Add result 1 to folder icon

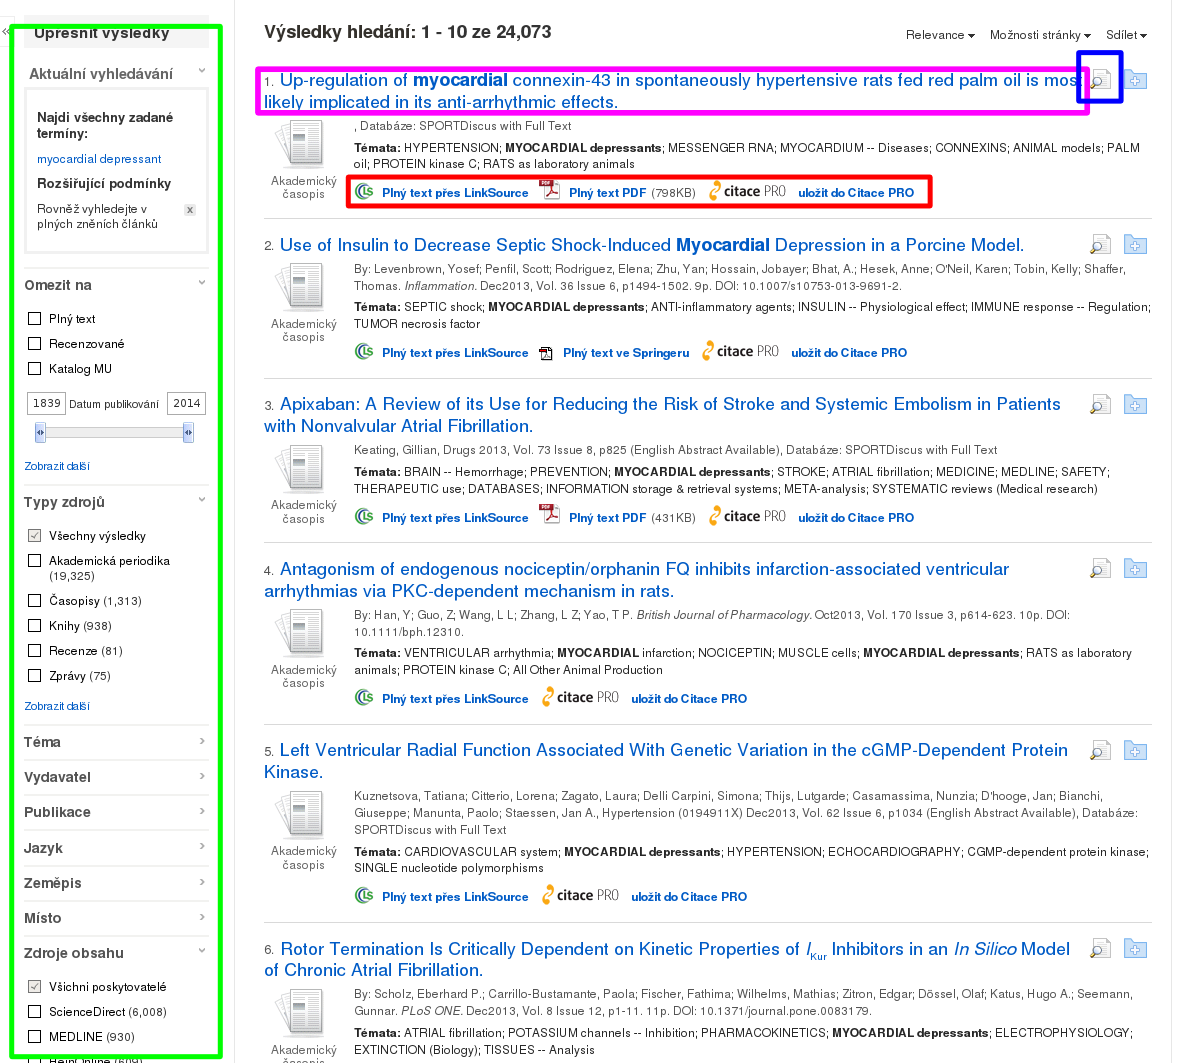coord(1135,79)
